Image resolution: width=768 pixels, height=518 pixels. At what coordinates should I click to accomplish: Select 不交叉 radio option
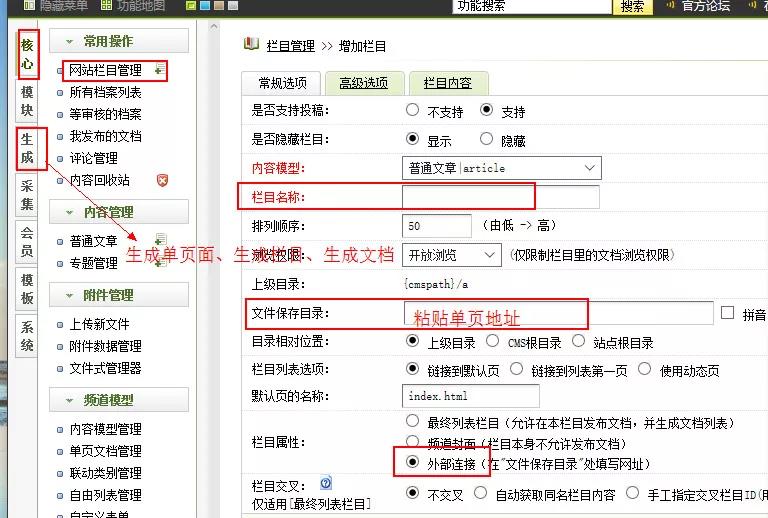[x=412, y=493]
